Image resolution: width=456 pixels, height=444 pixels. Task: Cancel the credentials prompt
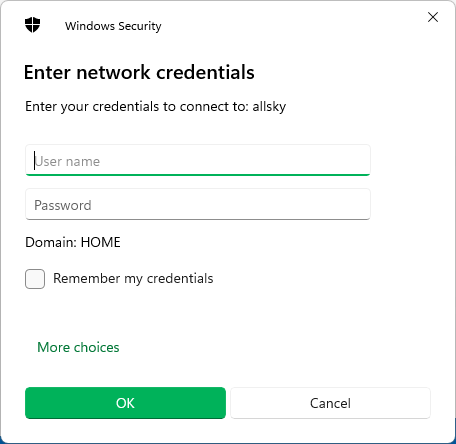330,403
